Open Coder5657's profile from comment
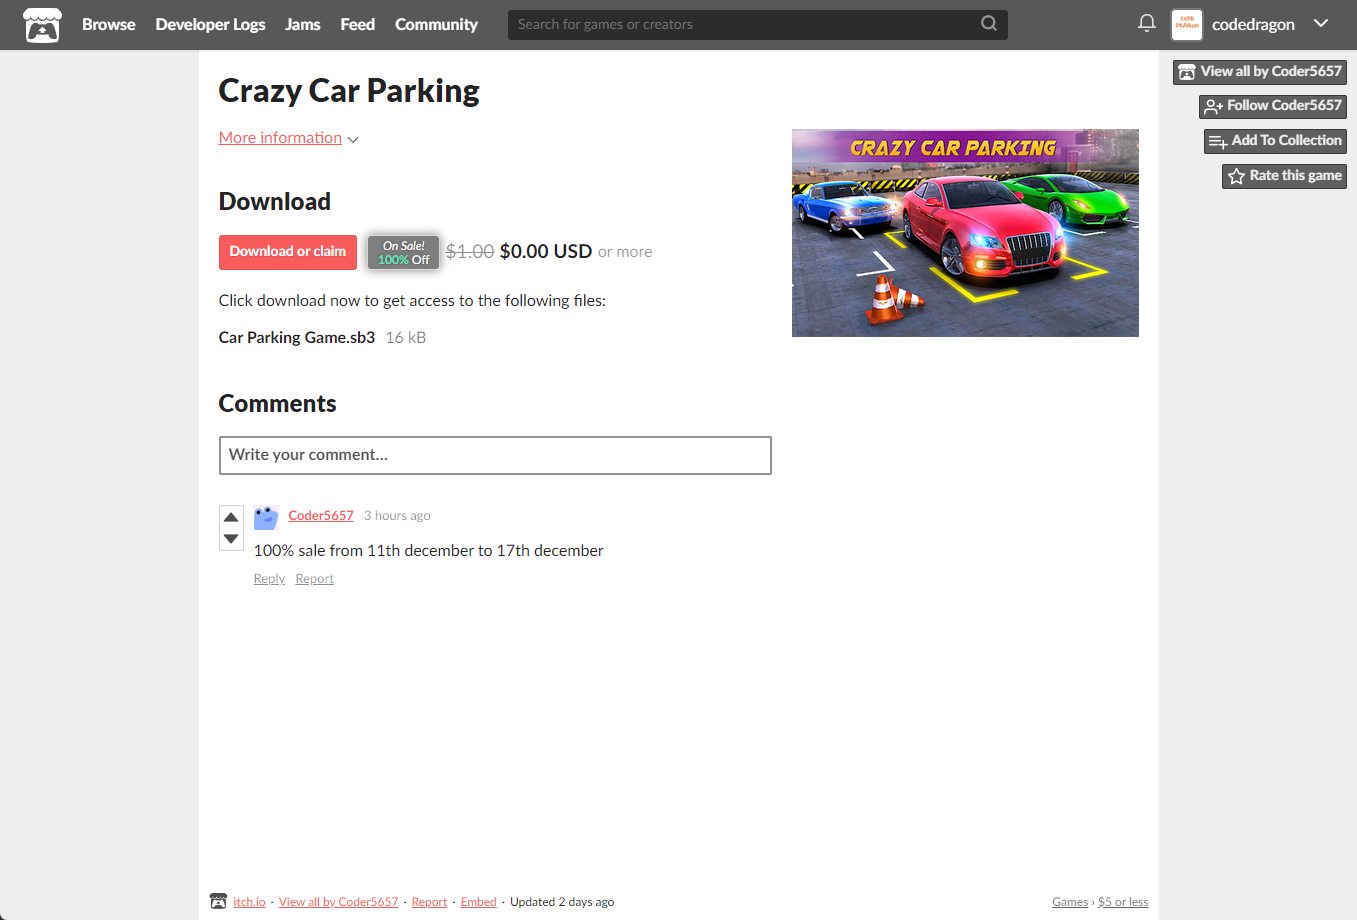 pos(321,516)
